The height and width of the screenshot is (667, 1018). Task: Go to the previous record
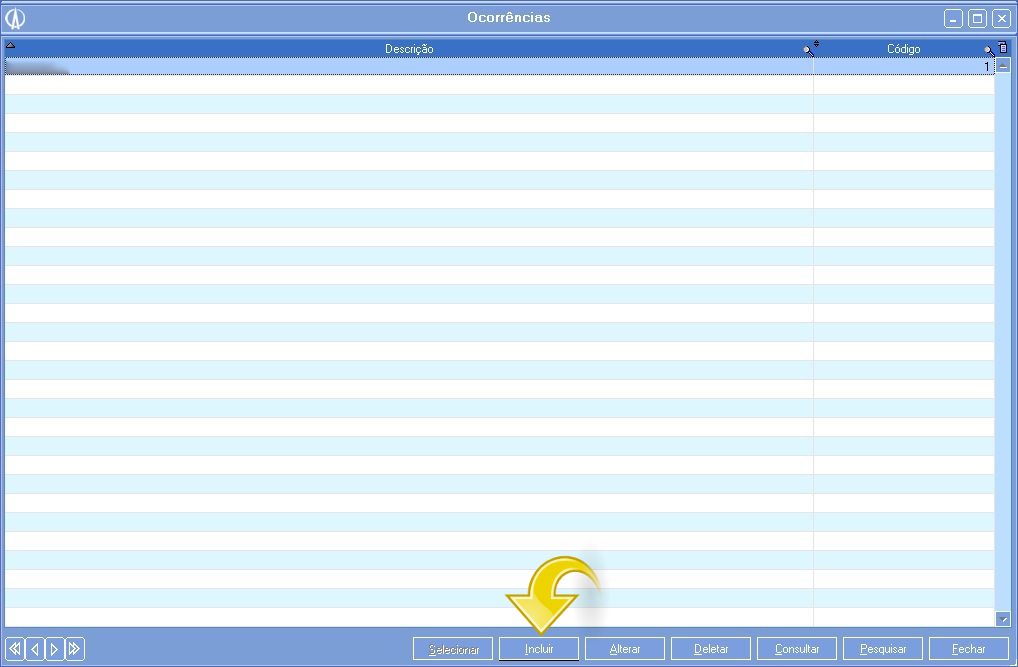pos(35,649)
